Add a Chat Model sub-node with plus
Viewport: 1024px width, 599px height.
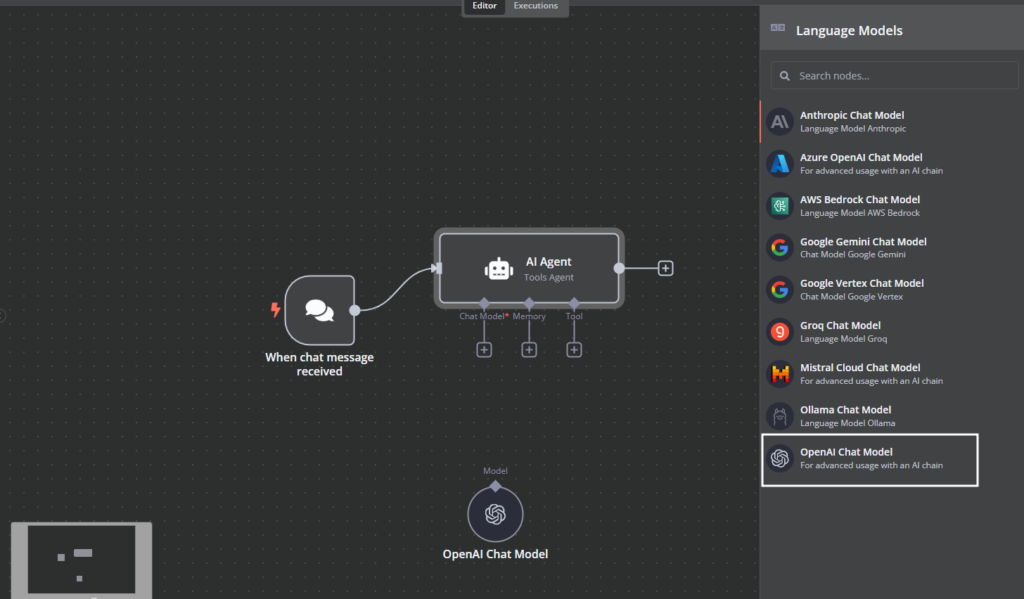pos(484,350)
